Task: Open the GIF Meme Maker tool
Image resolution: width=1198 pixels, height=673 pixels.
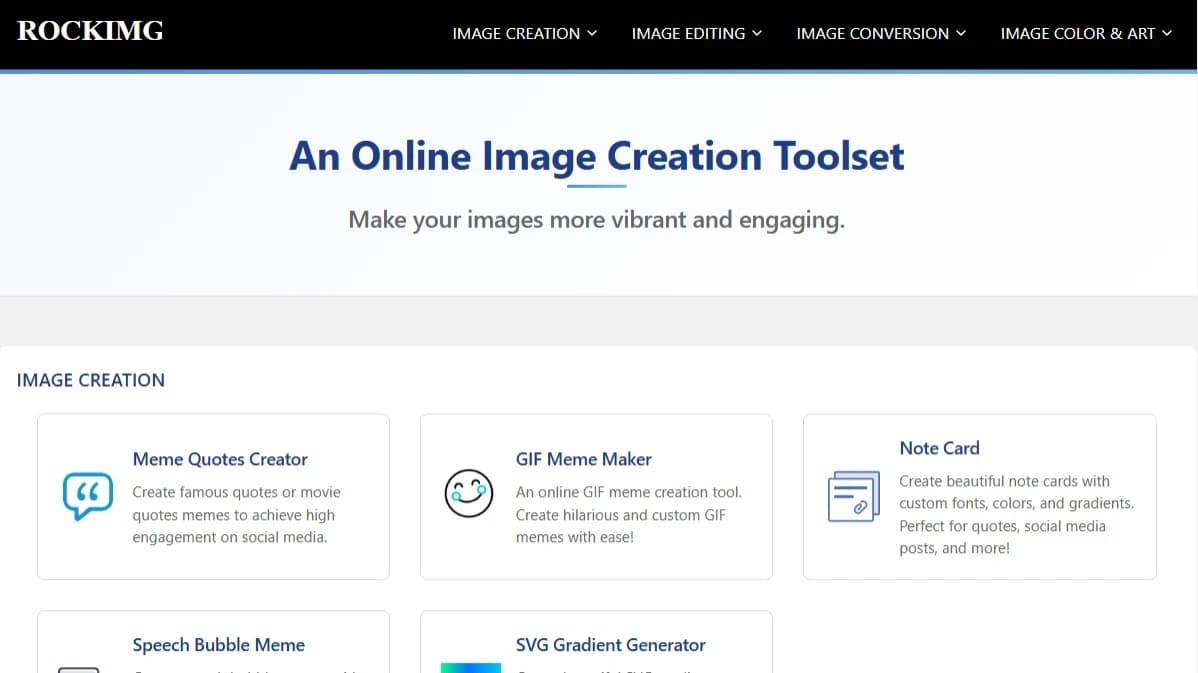Action: click(583, 459)
